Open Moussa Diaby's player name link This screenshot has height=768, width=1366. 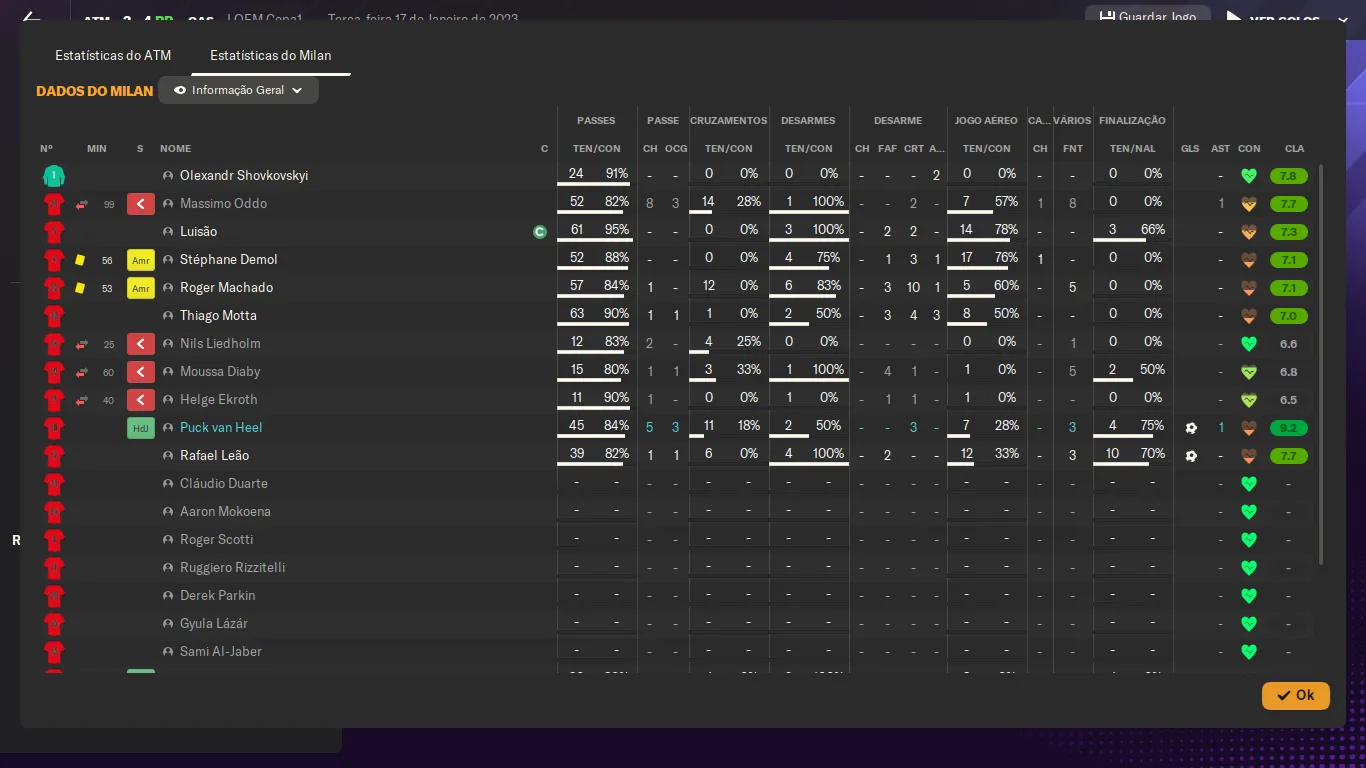[x=220, y=372]
